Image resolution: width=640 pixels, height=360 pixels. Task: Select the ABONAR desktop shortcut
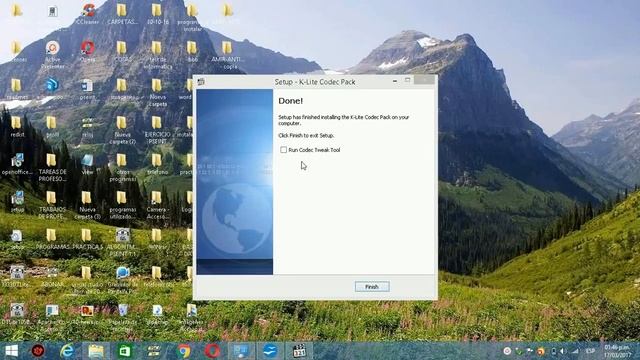click(52, 277)
